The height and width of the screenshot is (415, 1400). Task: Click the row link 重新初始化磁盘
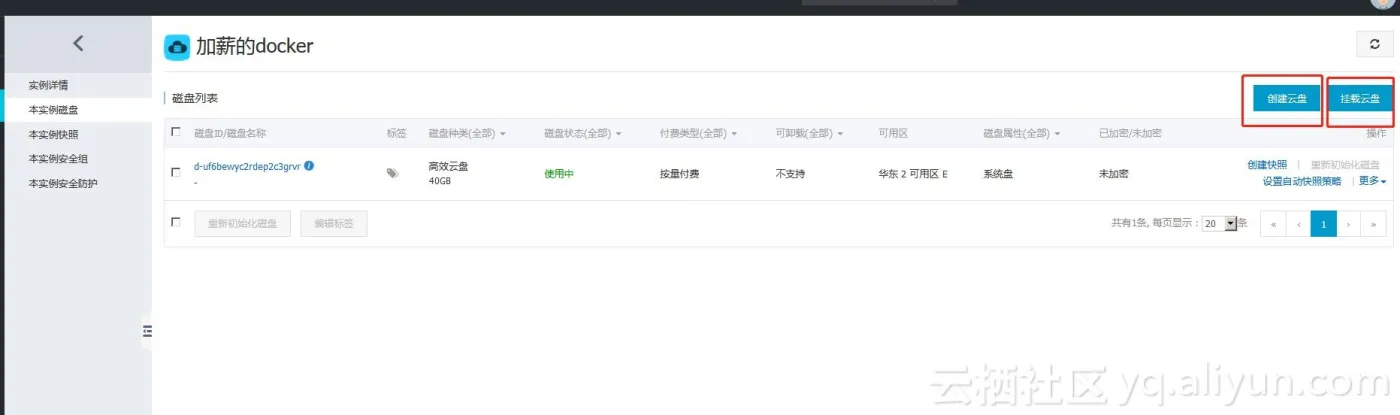click(1345, 165)
